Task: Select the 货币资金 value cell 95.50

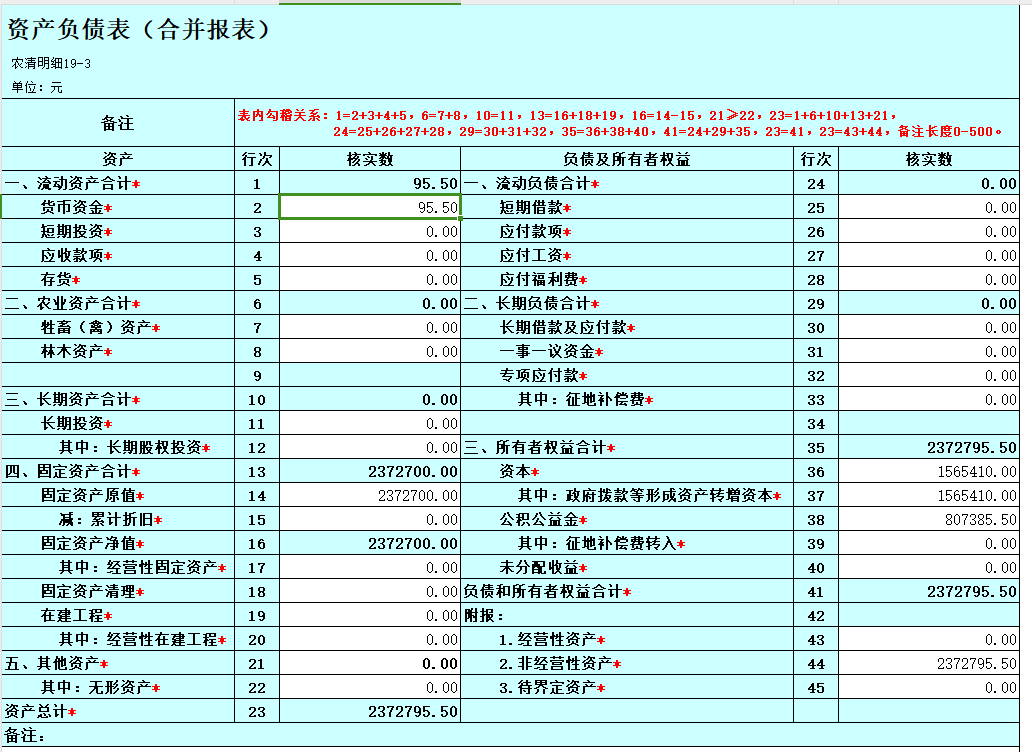Action: pyautogui.click(x=370, y=207)
